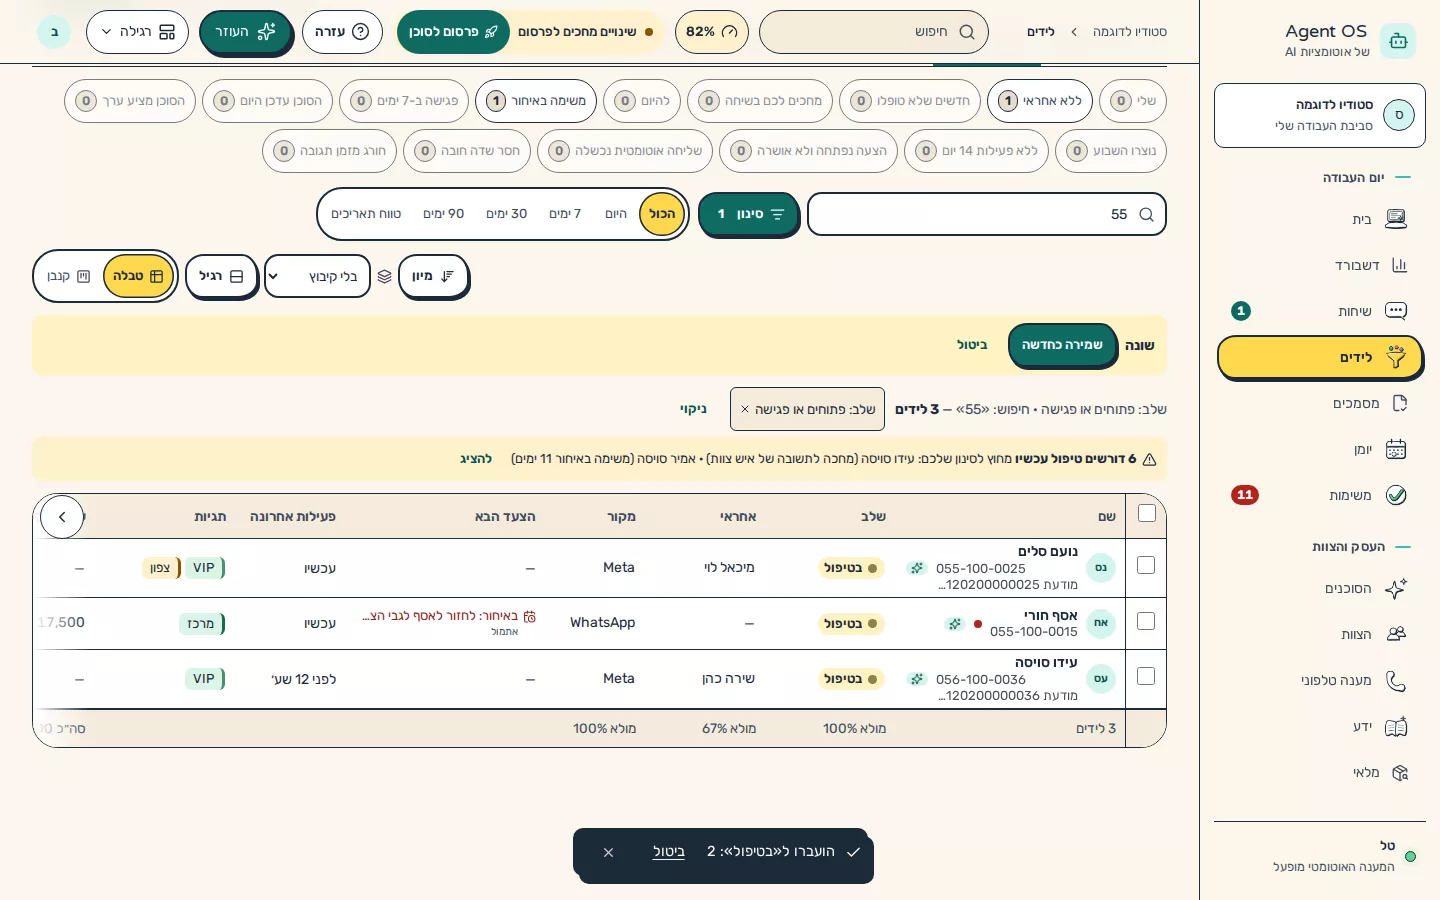Click AI sparkle icon on נועם סלים row
Image resolution: width=1440 pixels, height=900 pixels.
click(916, 568)
